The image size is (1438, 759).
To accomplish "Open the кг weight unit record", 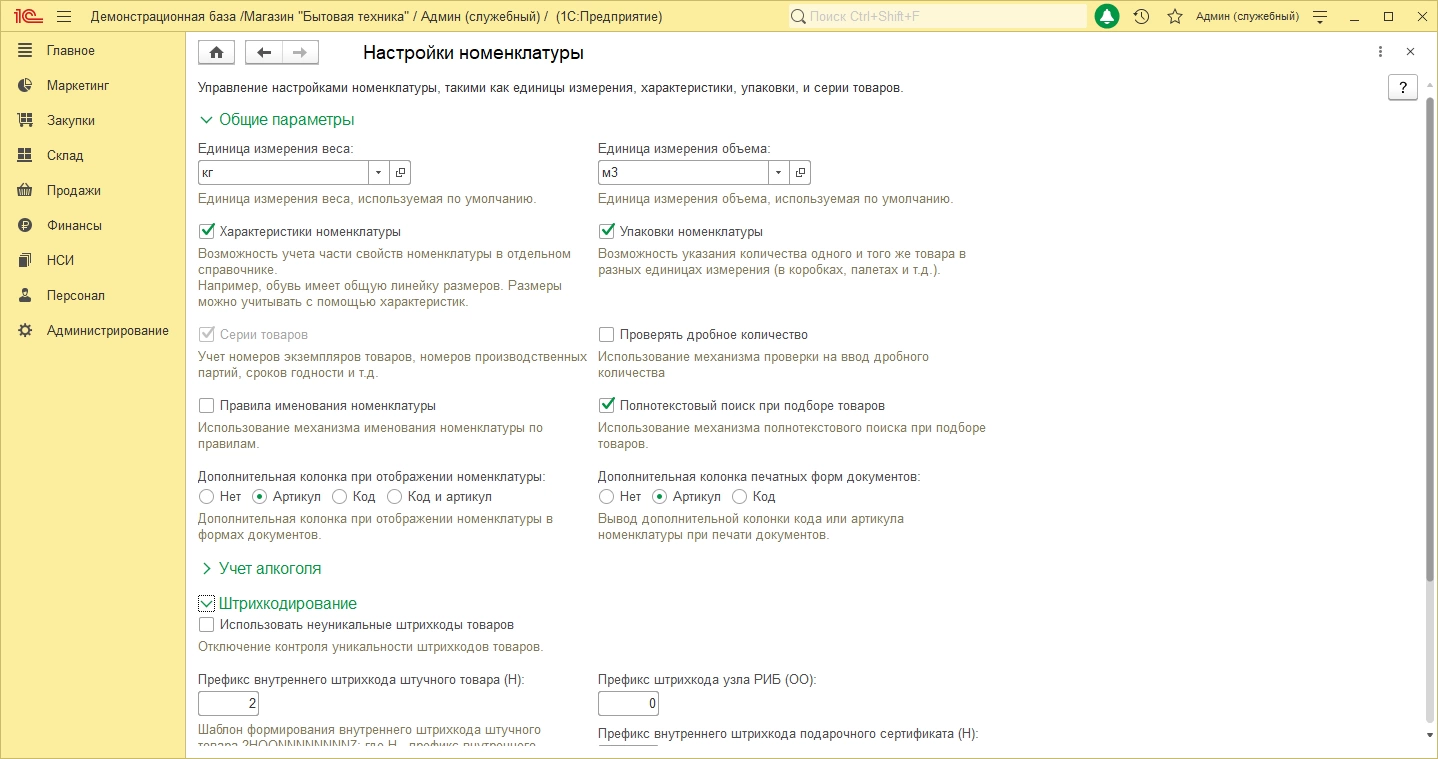I will 400,172.
